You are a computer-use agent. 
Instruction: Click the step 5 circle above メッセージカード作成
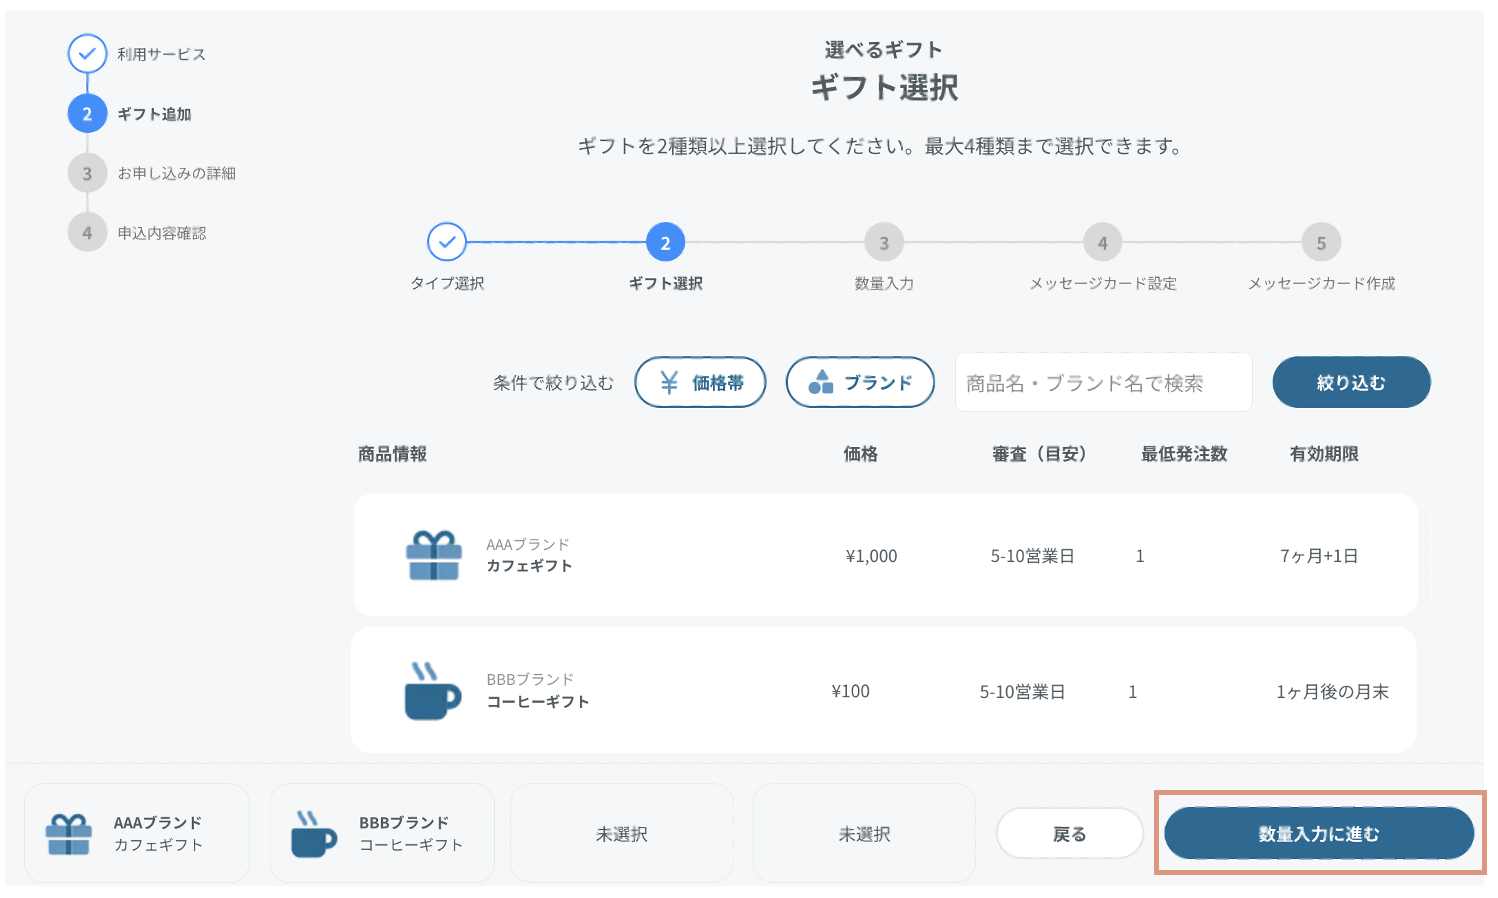pyautogui.click(x=1321, y=242)
